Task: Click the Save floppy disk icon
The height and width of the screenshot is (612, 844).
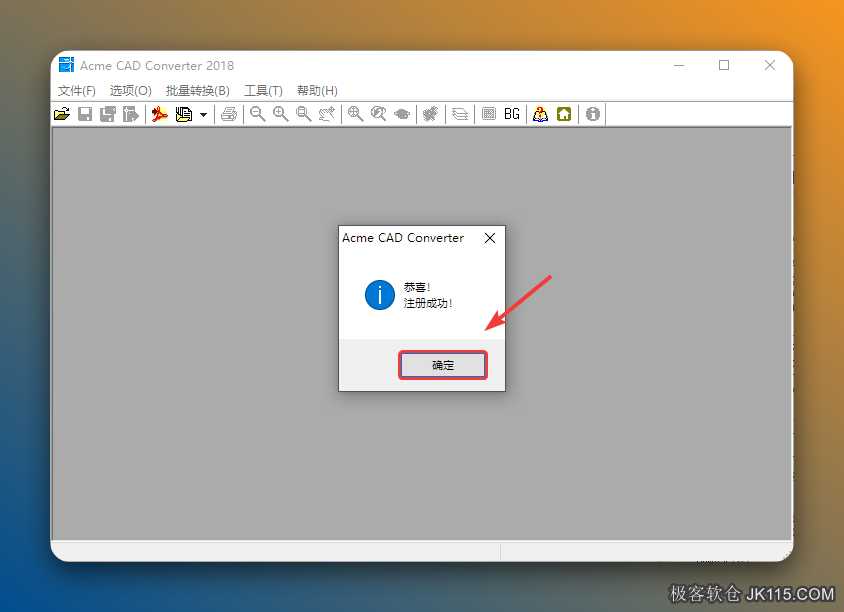Action: pos(85,114)
